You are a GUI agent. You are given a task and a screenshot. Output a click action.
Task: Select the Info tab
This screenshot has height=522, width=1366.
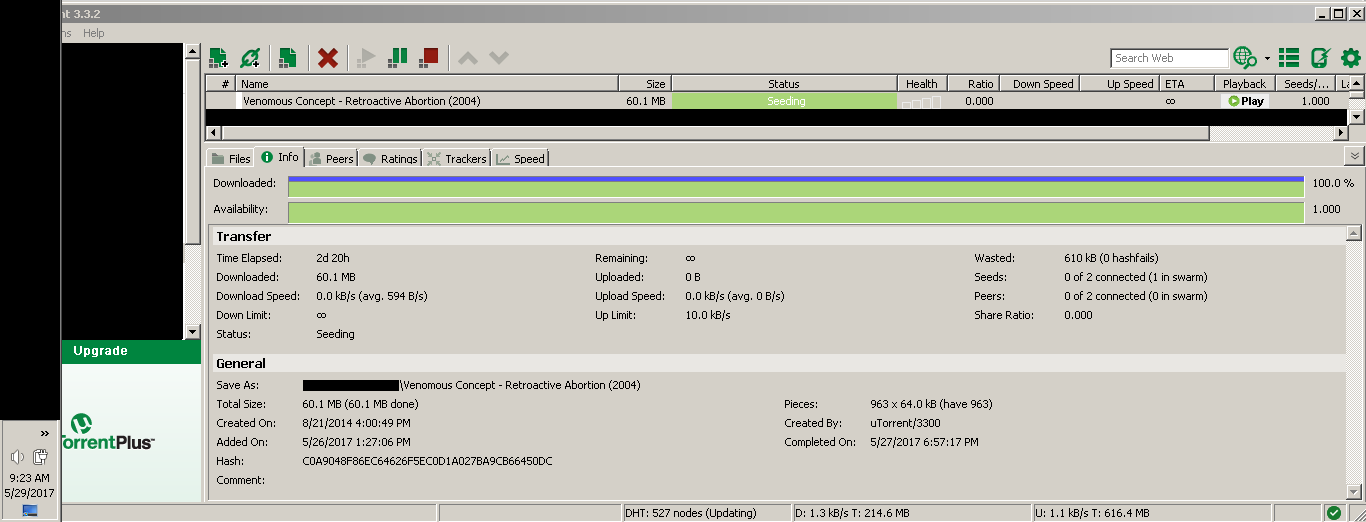(x=279, y=157)
